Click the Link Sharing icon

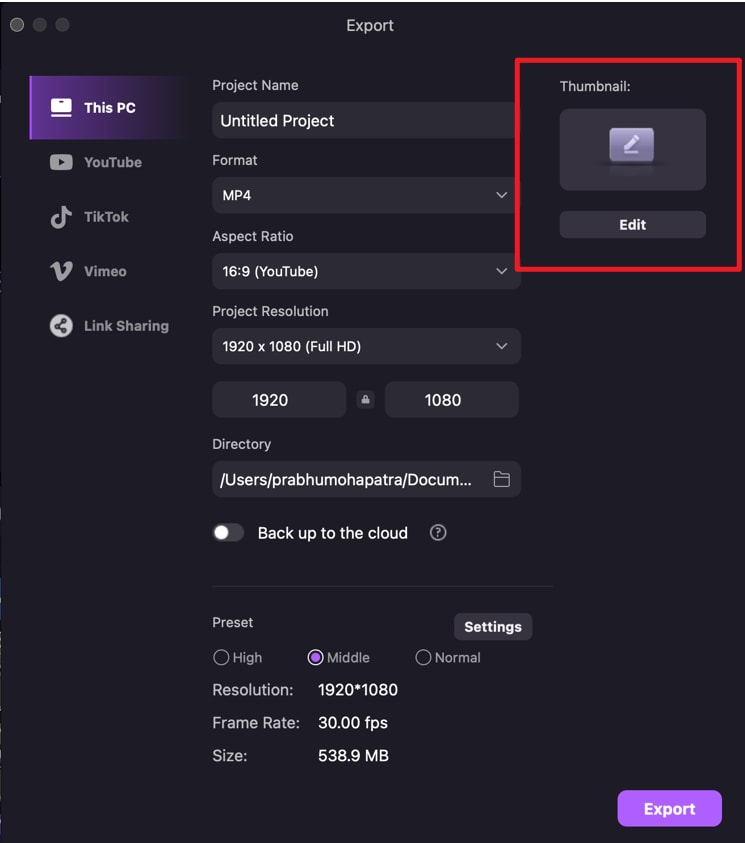61,326
